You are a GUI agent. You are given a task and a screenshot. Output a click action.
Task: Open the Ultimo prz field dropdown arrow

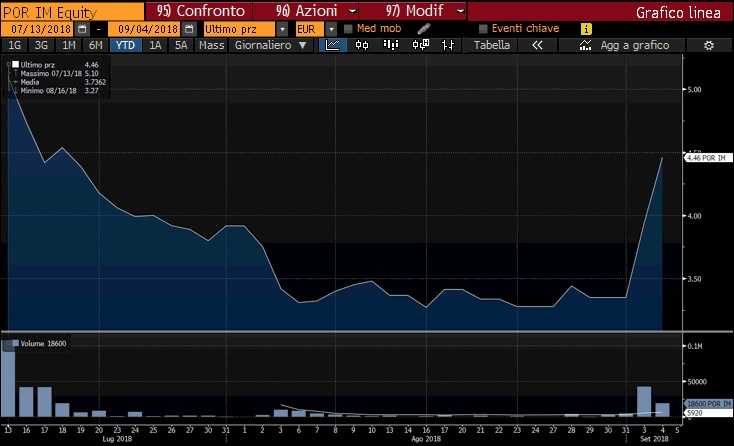[x=282, y=29]
